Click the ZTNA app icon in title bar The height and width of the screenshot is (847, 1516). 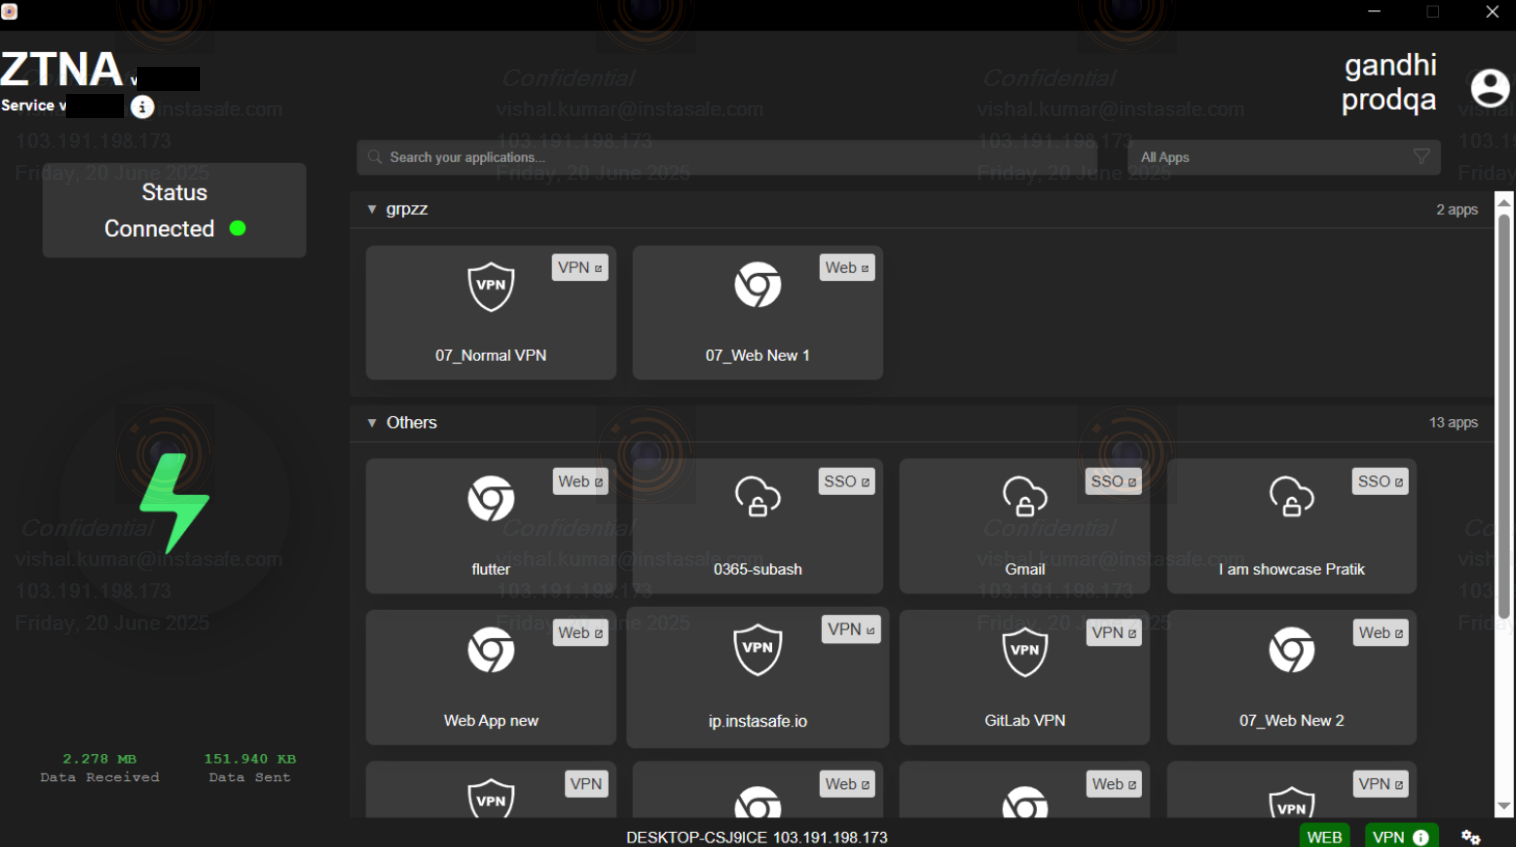click(x=9, y=12)
